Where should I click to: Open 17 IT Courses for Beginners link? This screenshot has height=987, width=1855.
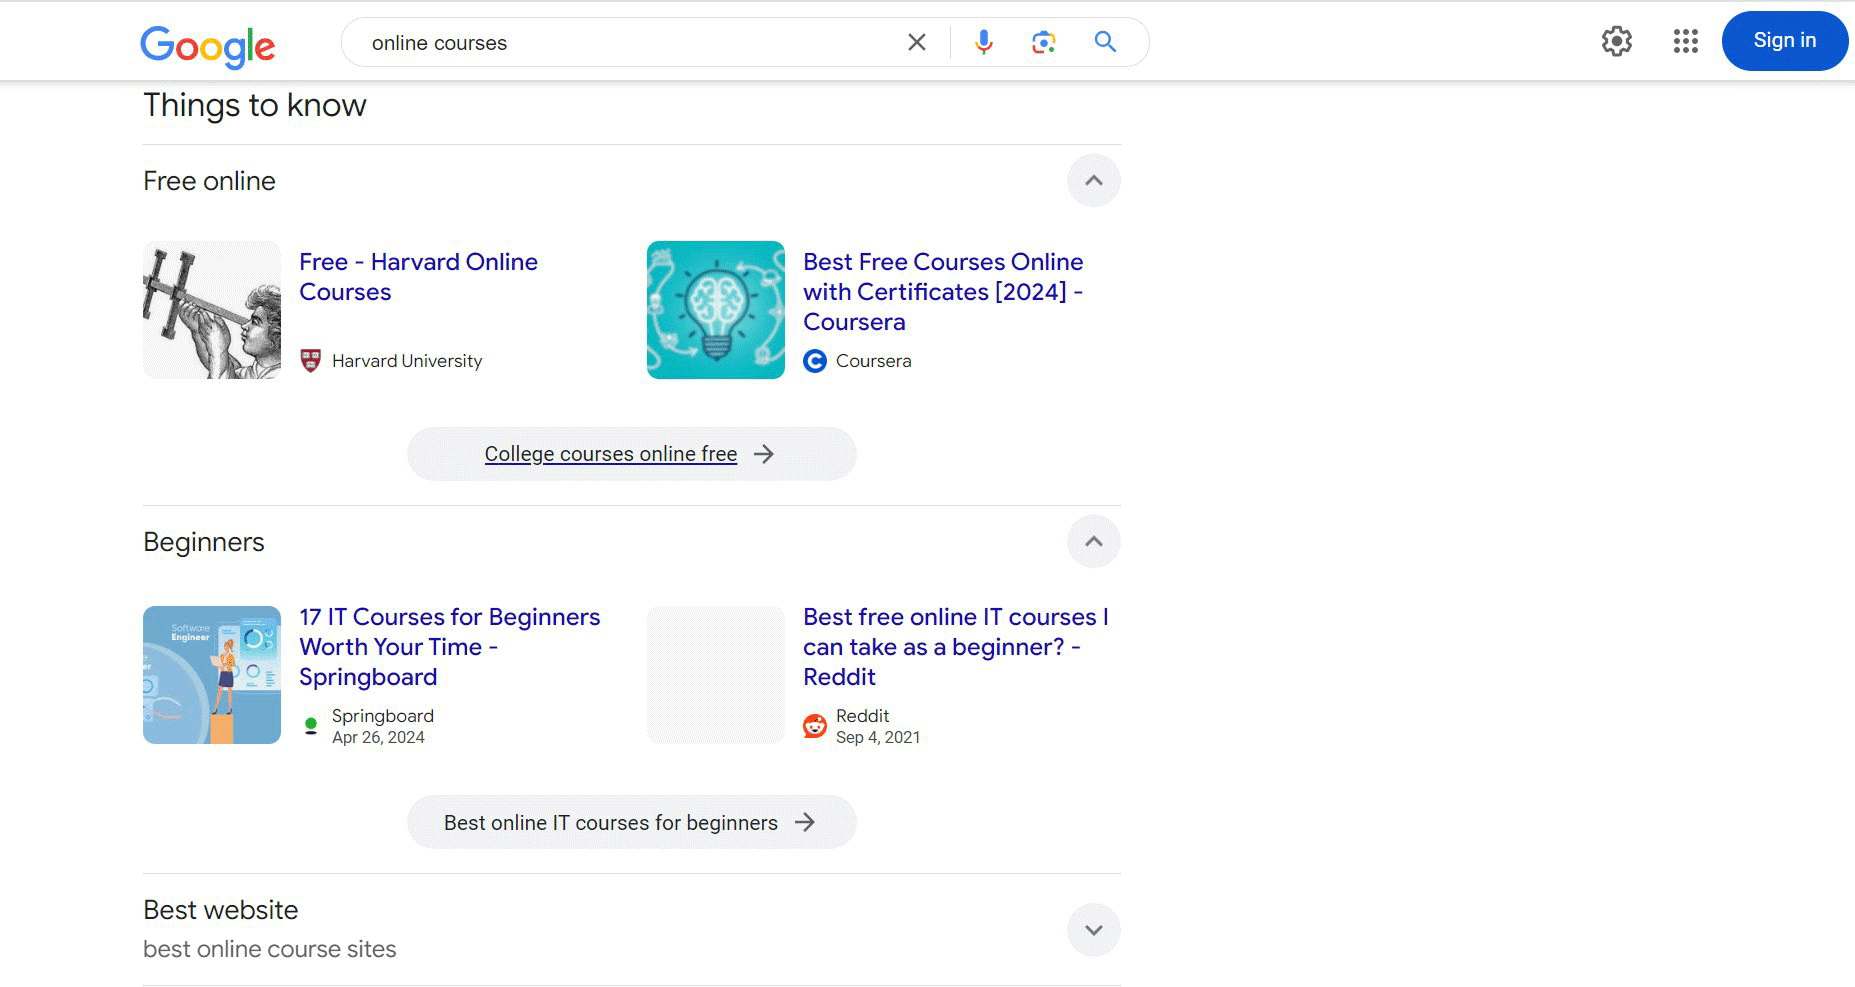click(x=449, y=647)
